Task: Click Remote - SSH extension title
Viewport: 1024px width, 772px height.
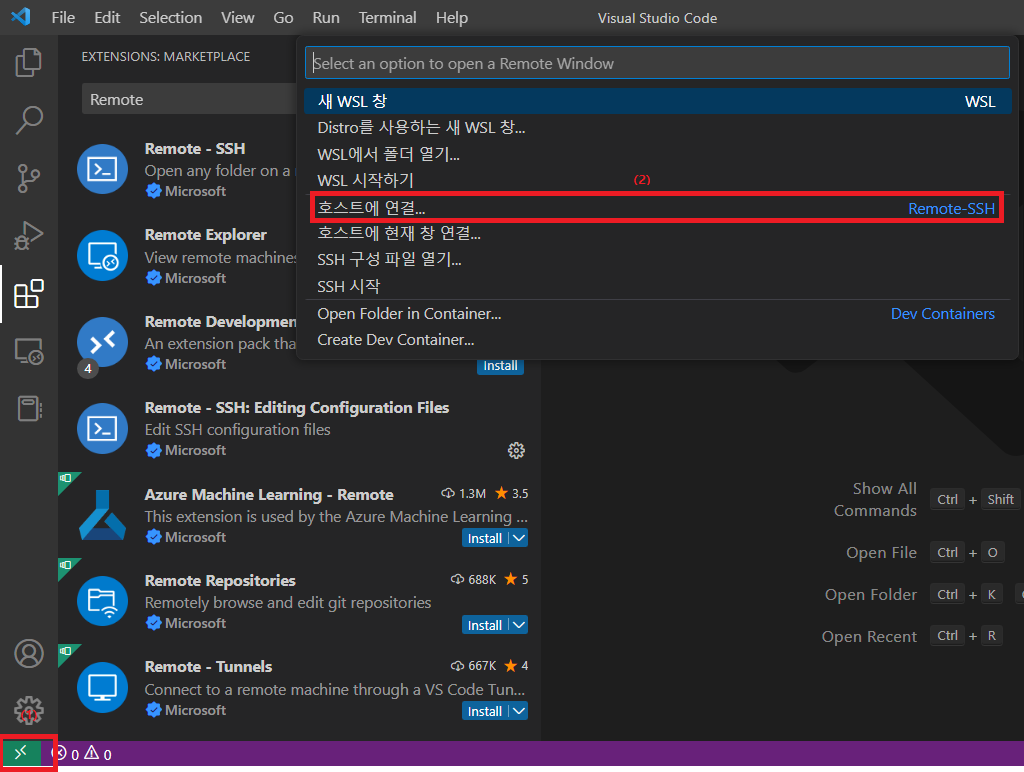Action: pyautogui.click(x=195, y=149)
